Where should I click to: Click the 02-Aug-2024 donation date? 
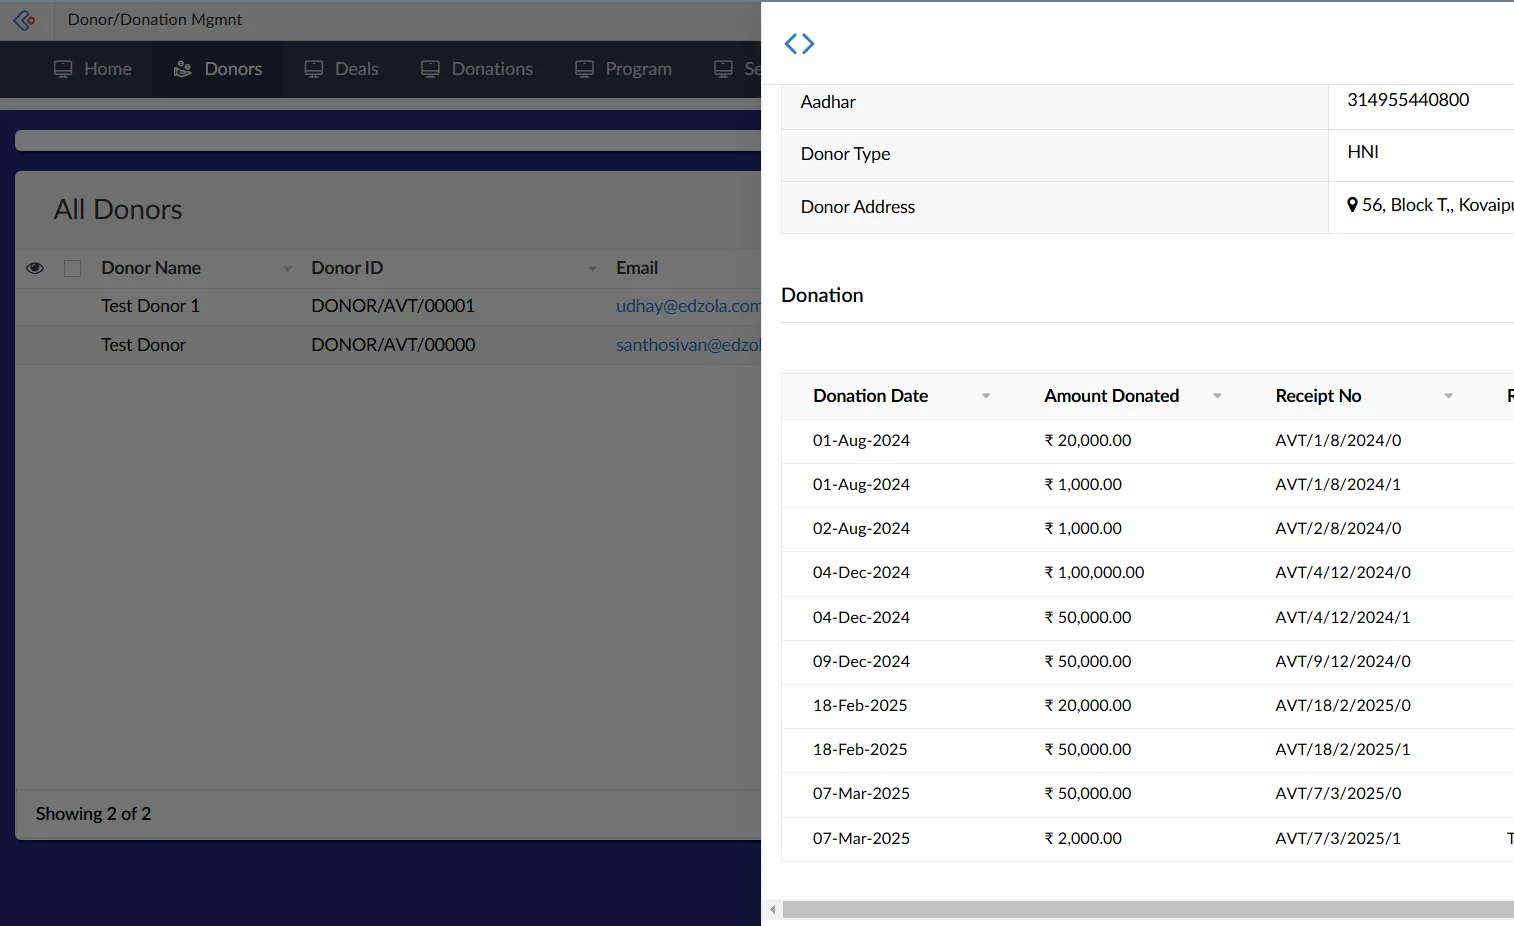tap(861, 529)
